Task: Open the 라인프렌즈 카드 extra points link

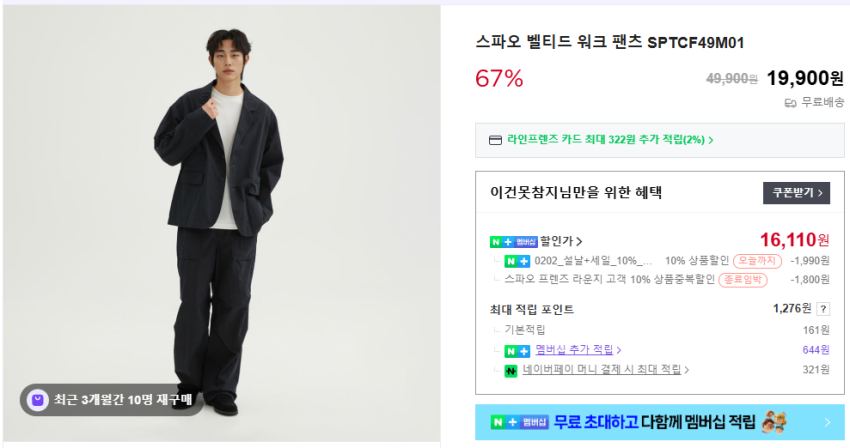Action: [610, 140]
